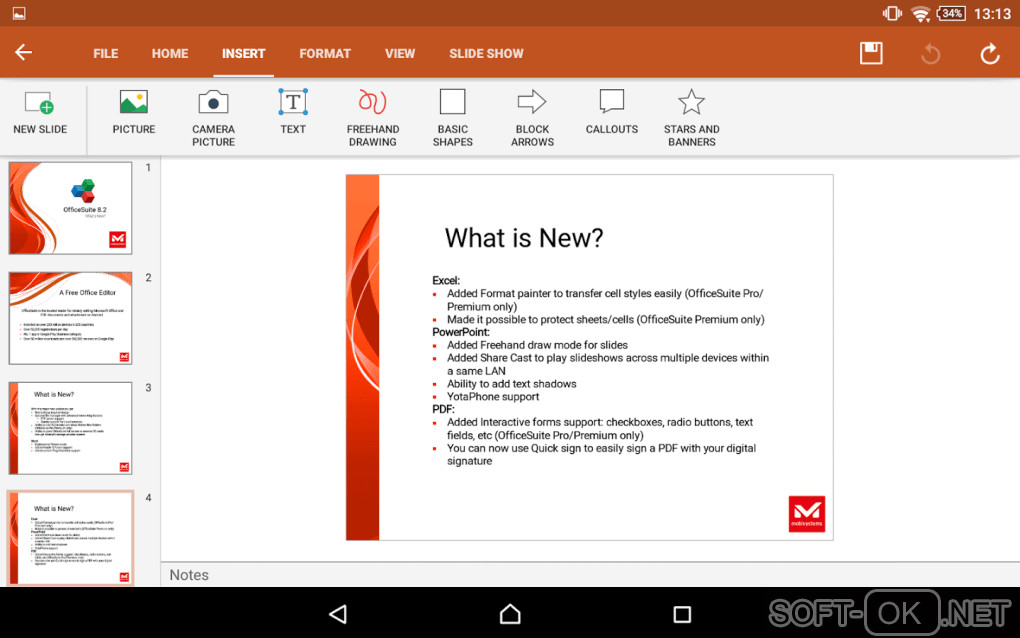This screenshot has width=1020, height=638.
Task: Click 'Ability to add text shadows' bullet
Action: pyautogui.click(x=511, y=384)
